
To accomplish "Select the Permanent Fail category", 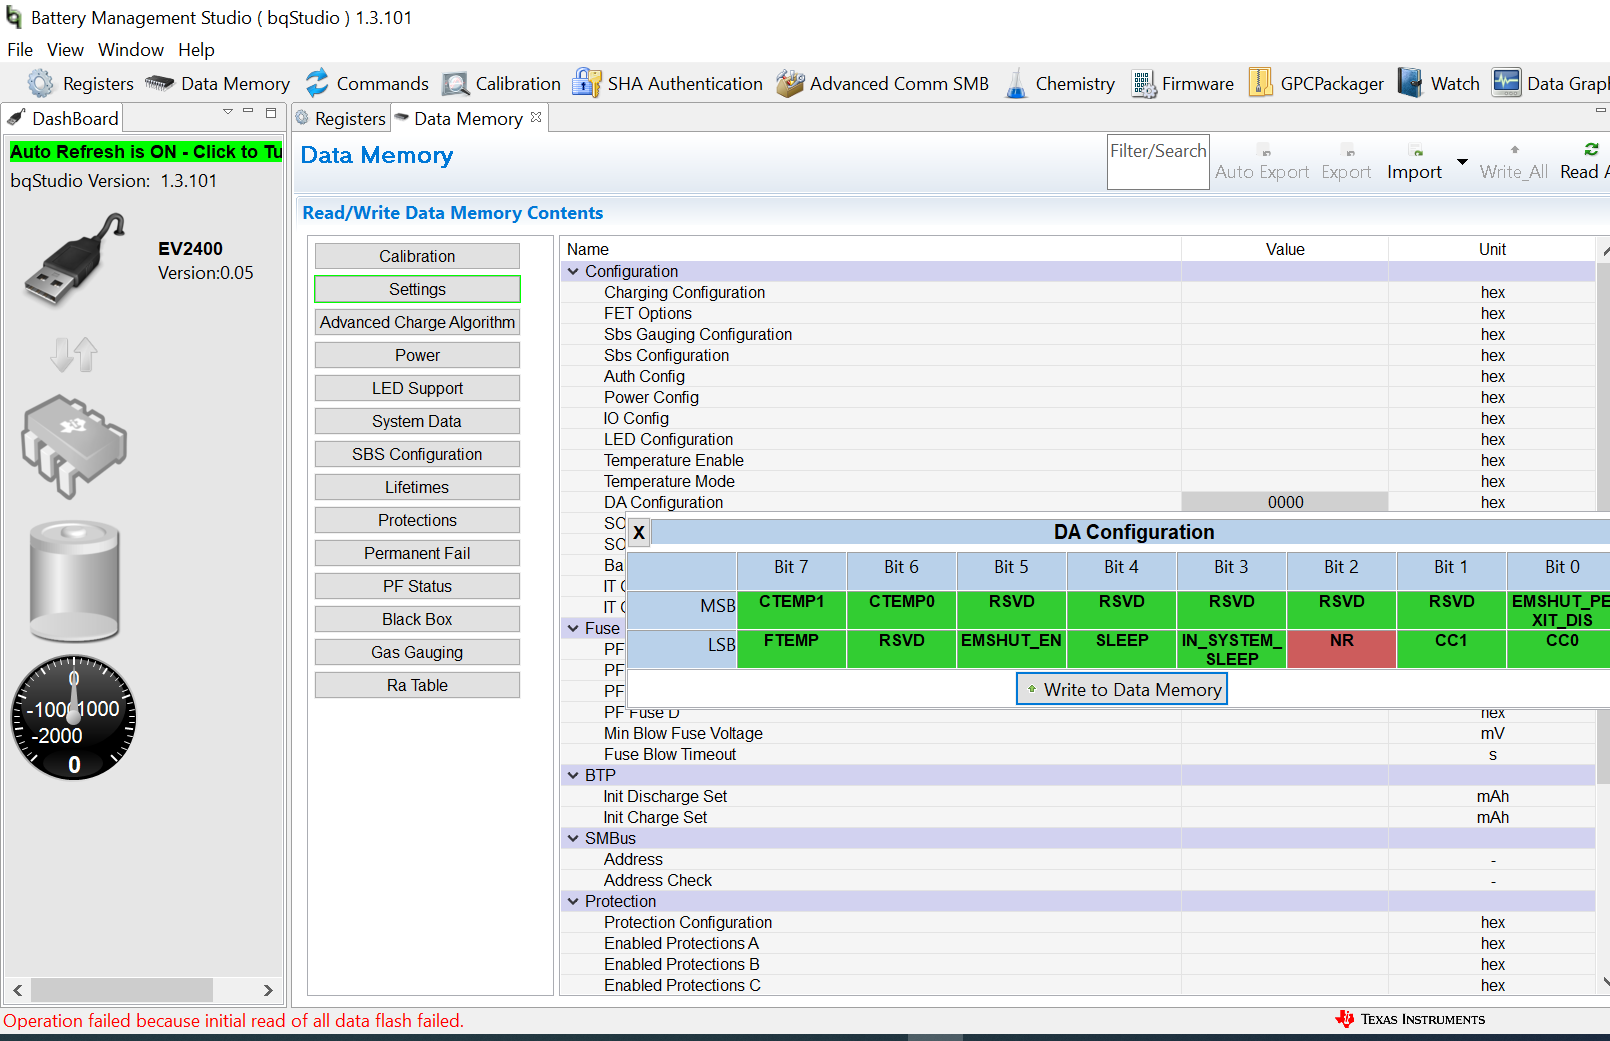I will pos(417,553).
